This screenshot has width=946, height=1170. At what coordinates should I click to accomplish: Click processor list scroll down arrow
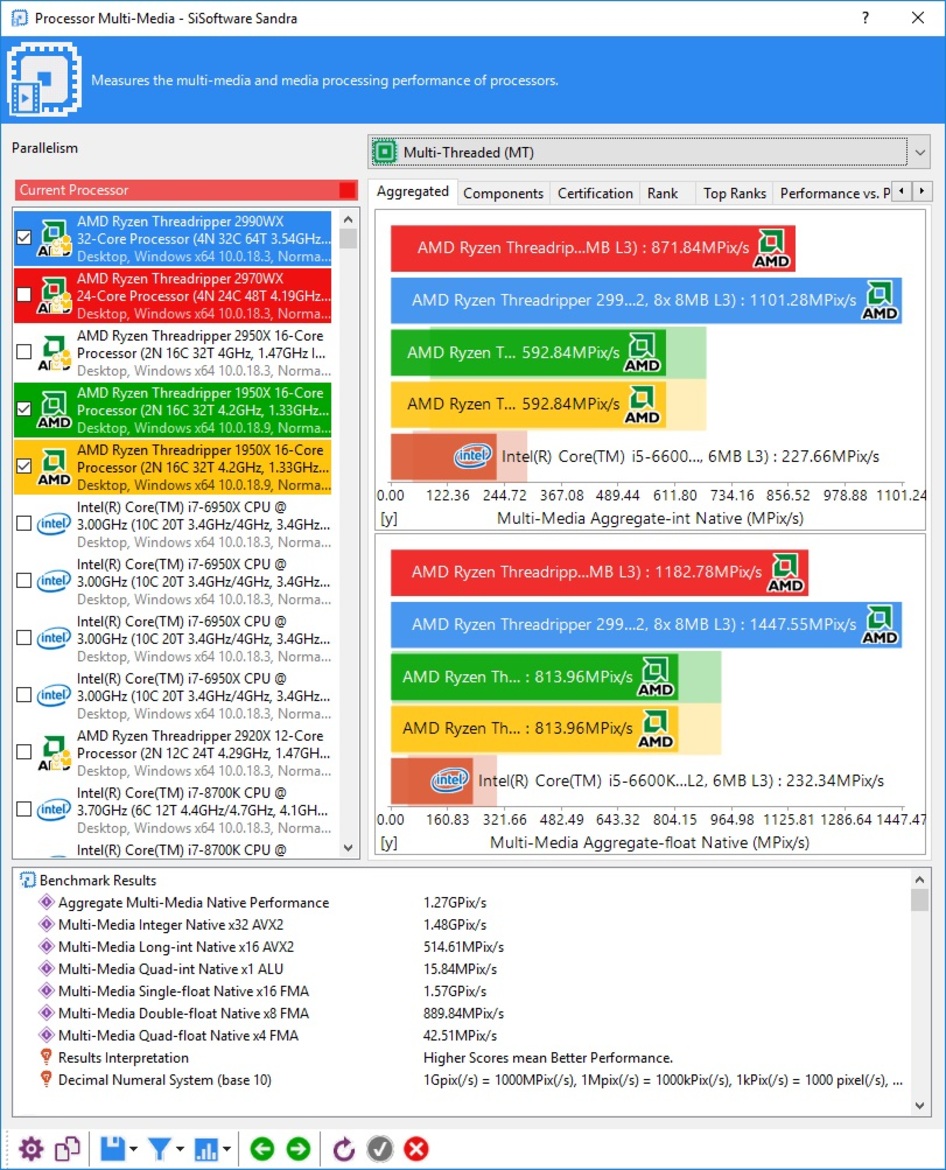point(348,848)
